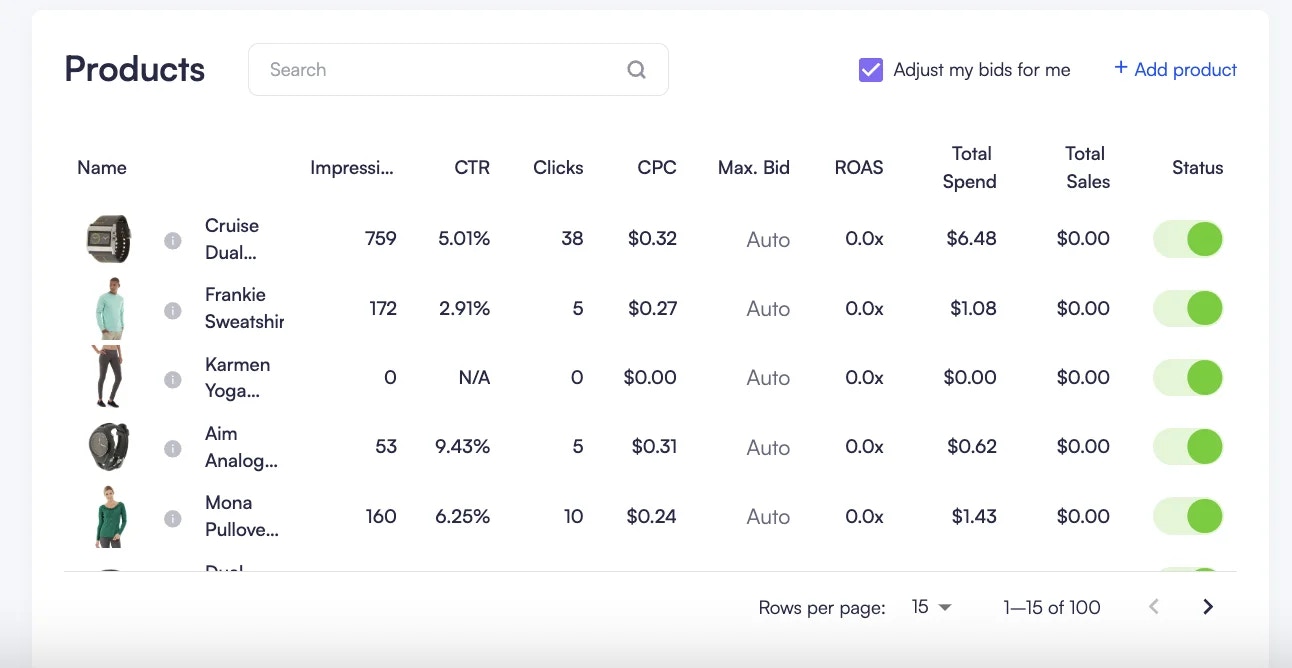
Task: Click the previous page arrow
Action: click(x=1154, y=606)
